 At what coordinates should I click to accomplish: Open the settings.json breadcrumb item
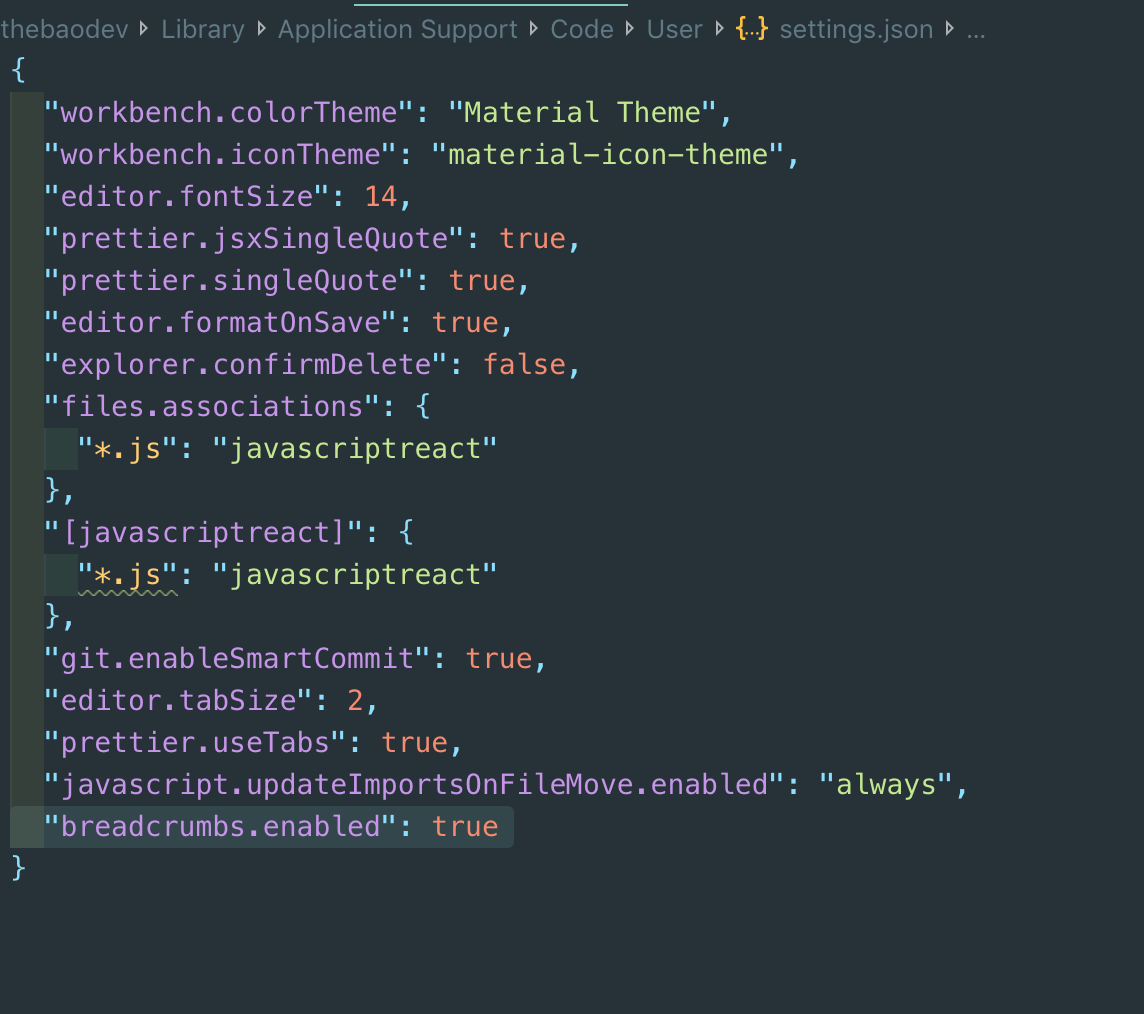(855, 29)
